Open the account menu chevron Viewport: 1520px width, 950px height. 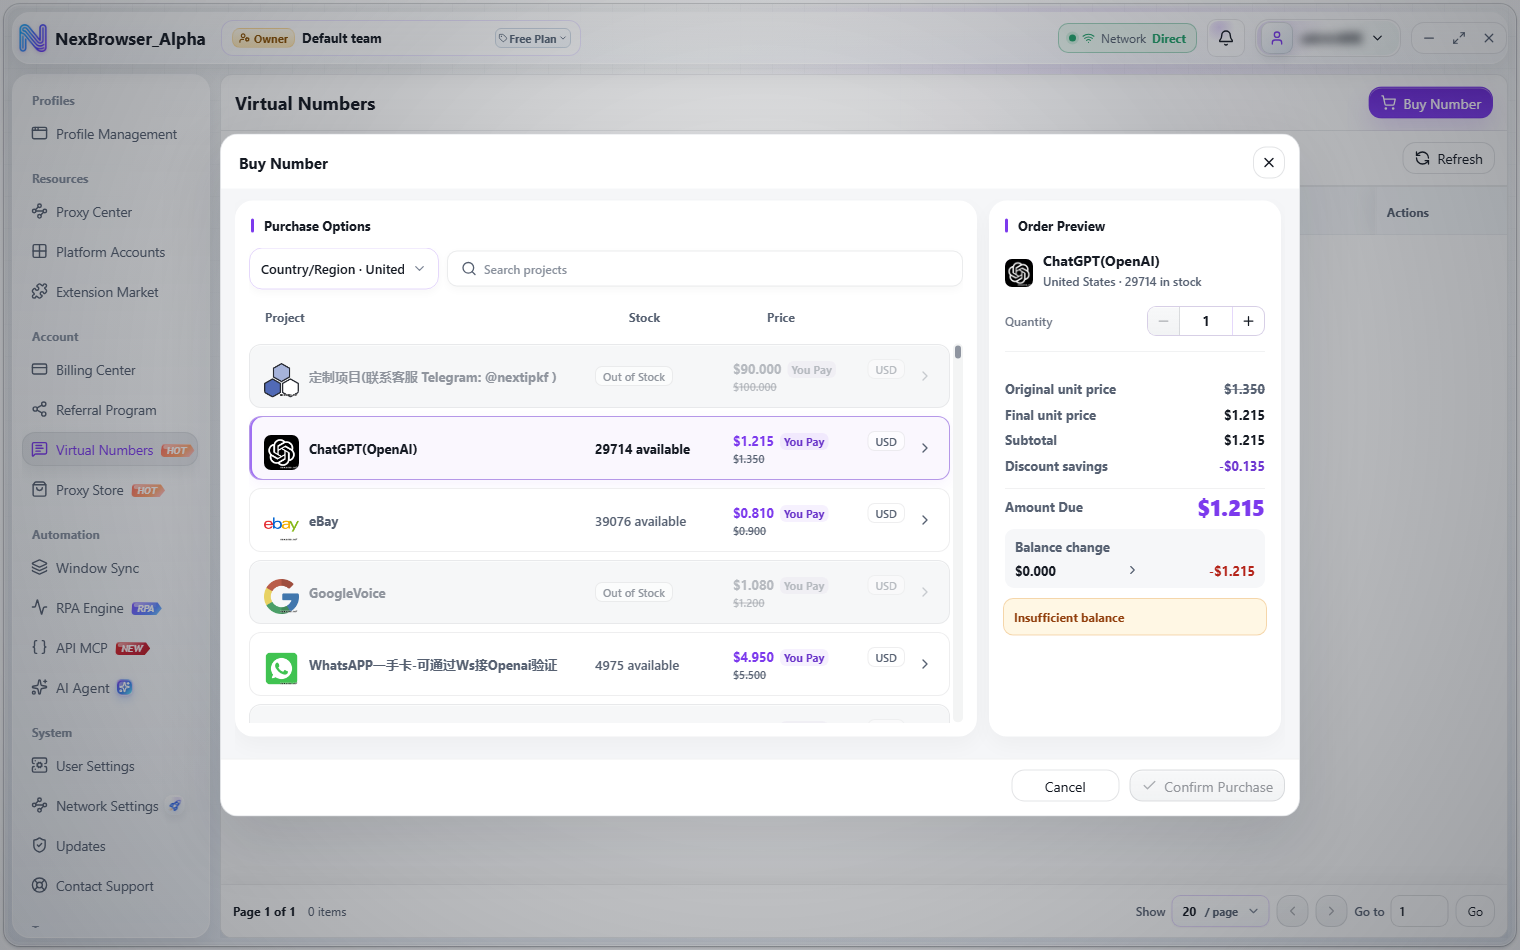tap(1378, 38)
